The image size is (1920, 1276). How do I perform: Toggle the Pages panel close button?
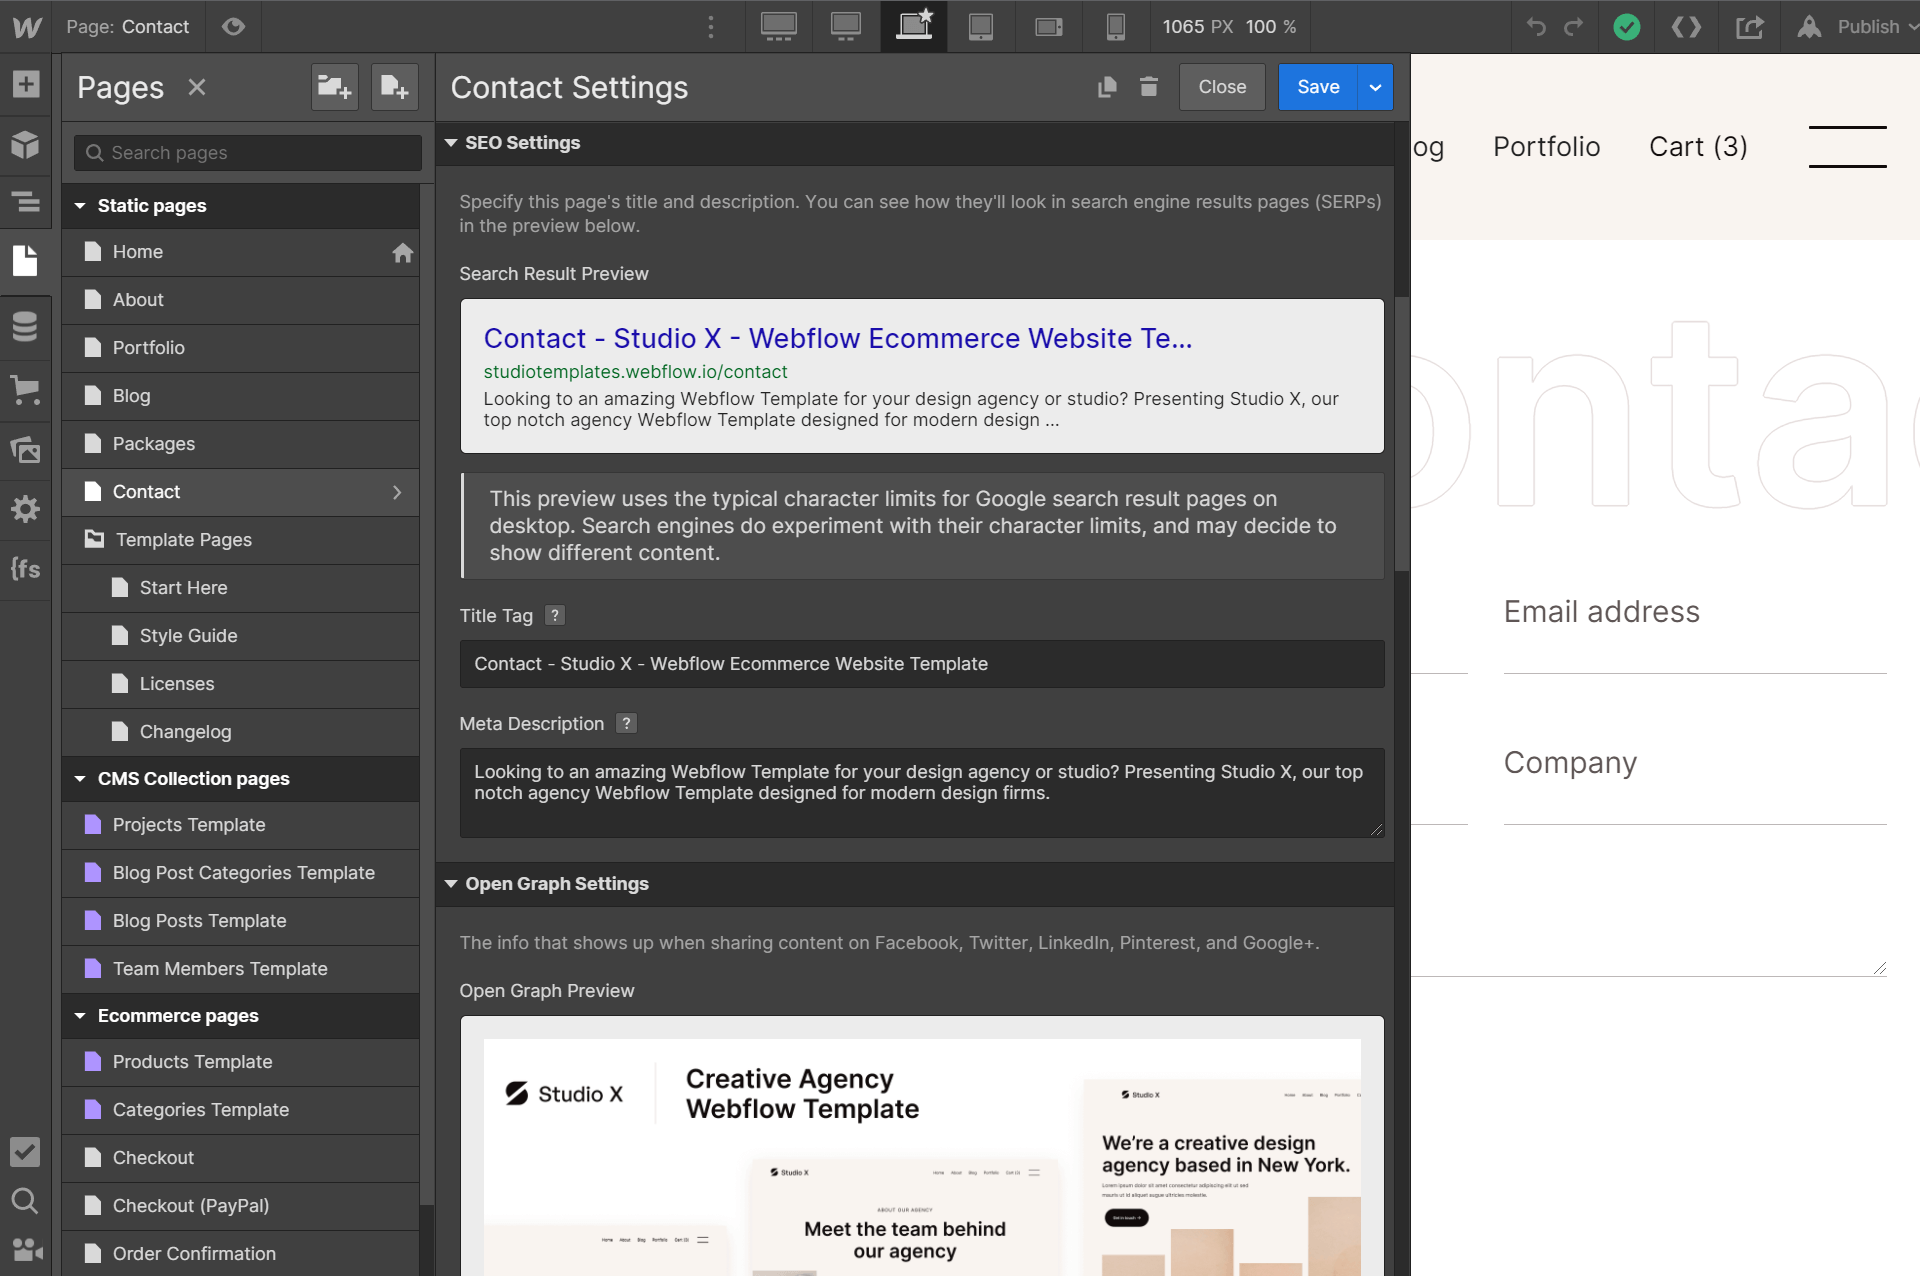tap(197, 85)
